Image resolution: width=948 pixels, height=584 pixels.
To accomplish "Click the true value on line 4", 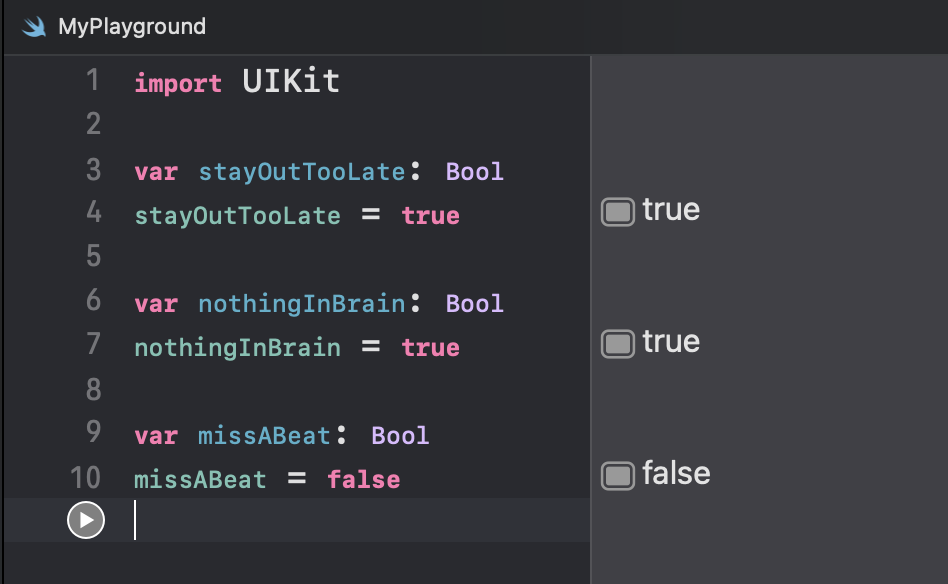I will [x=430, y=216].
